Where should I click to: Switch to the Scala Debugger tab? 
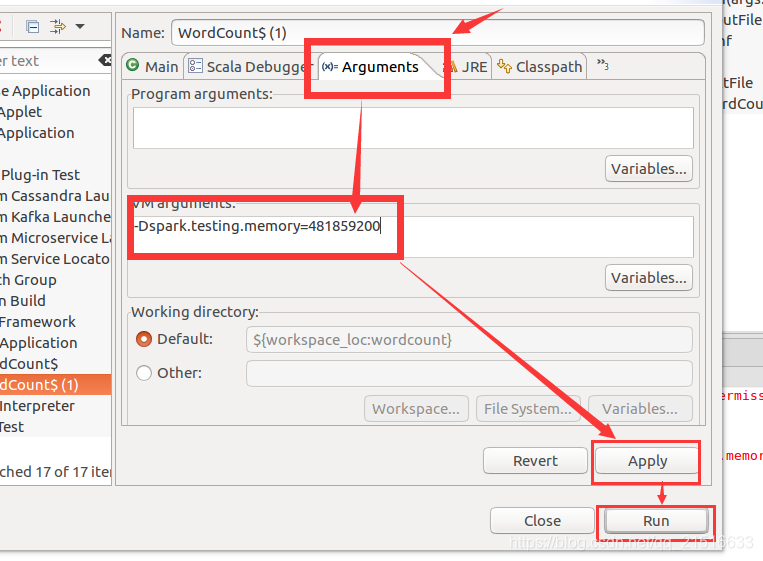pyautogui.click(x=249, y=67)
